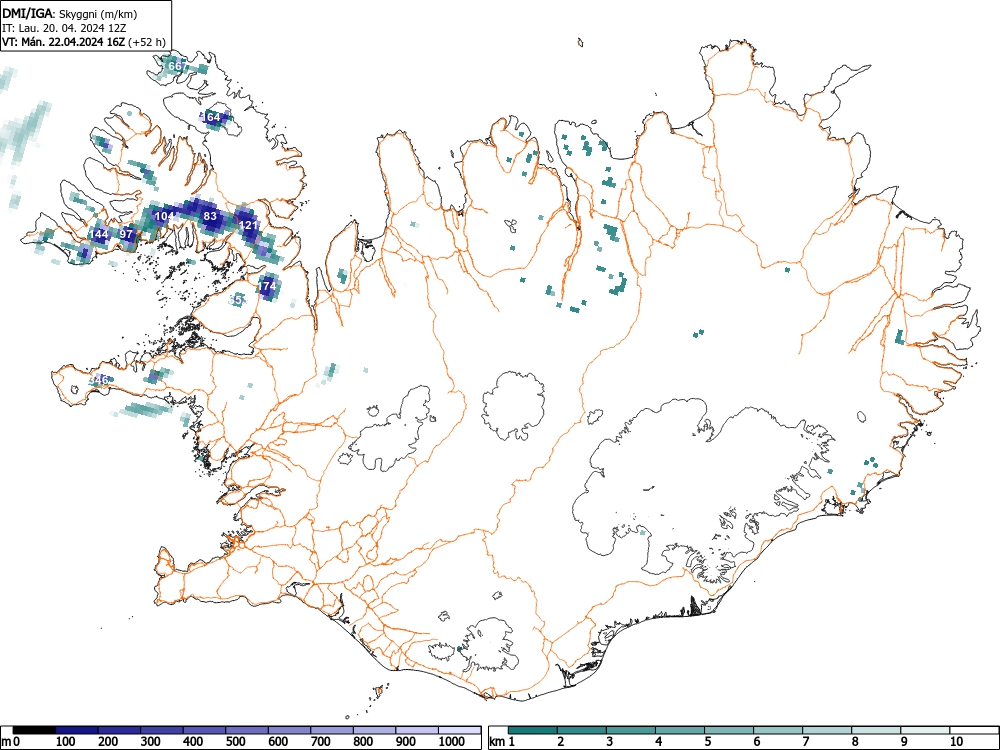Click the 'VT: Mán. 22.04.2024 16Z' valid time text
The width and height of the screenshot is (1000, 750).
[64, 43]
